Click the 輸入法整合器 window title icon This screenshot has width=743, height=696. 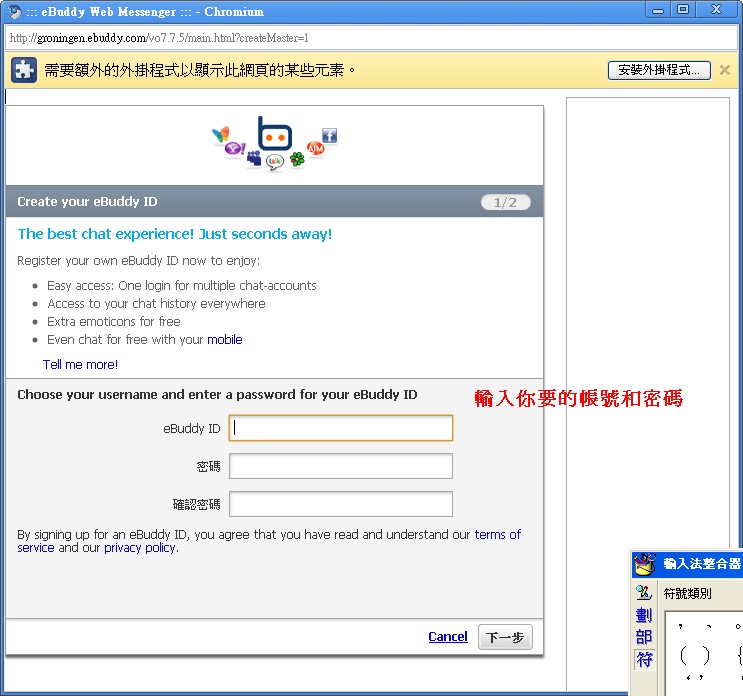[x=644, y=564]
